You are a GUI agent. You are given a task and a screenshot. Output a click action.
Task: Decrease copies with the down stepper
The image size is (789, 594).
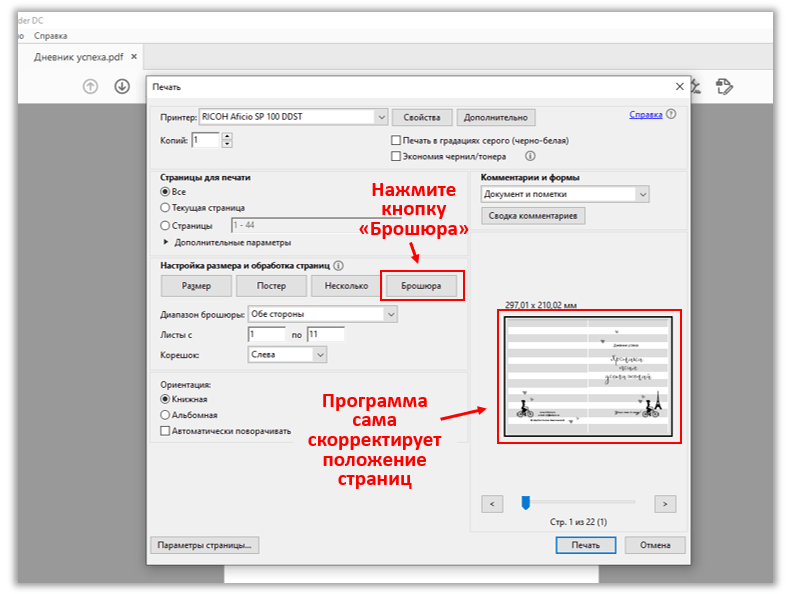(227, 144)
